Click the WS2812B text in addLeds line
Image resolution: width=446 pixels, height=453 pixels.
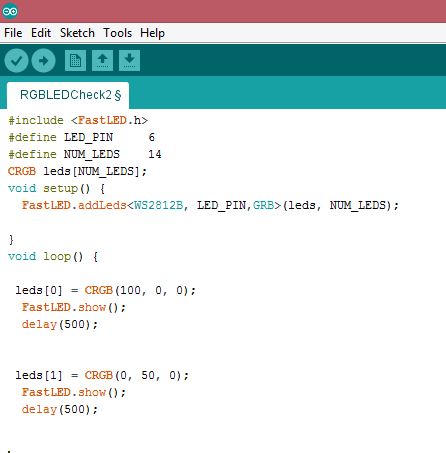tap(159, 205)
